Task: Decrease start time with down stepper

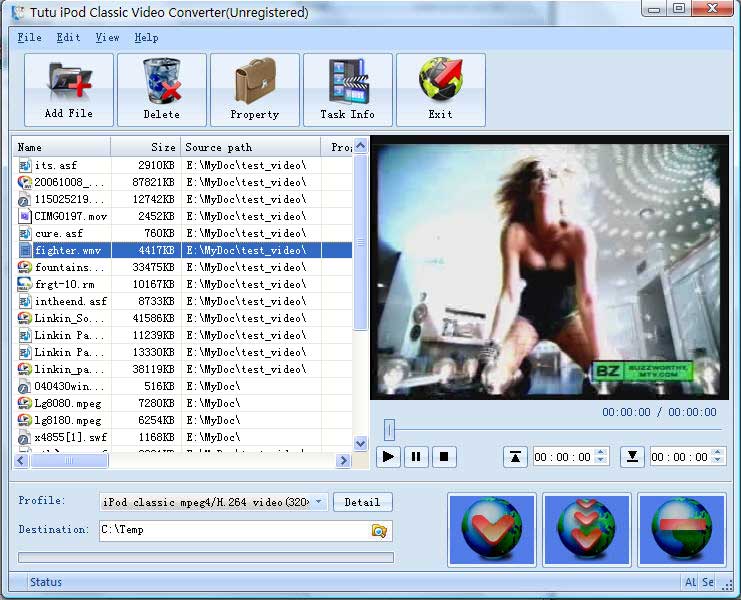Action: (x=601, y=461)
